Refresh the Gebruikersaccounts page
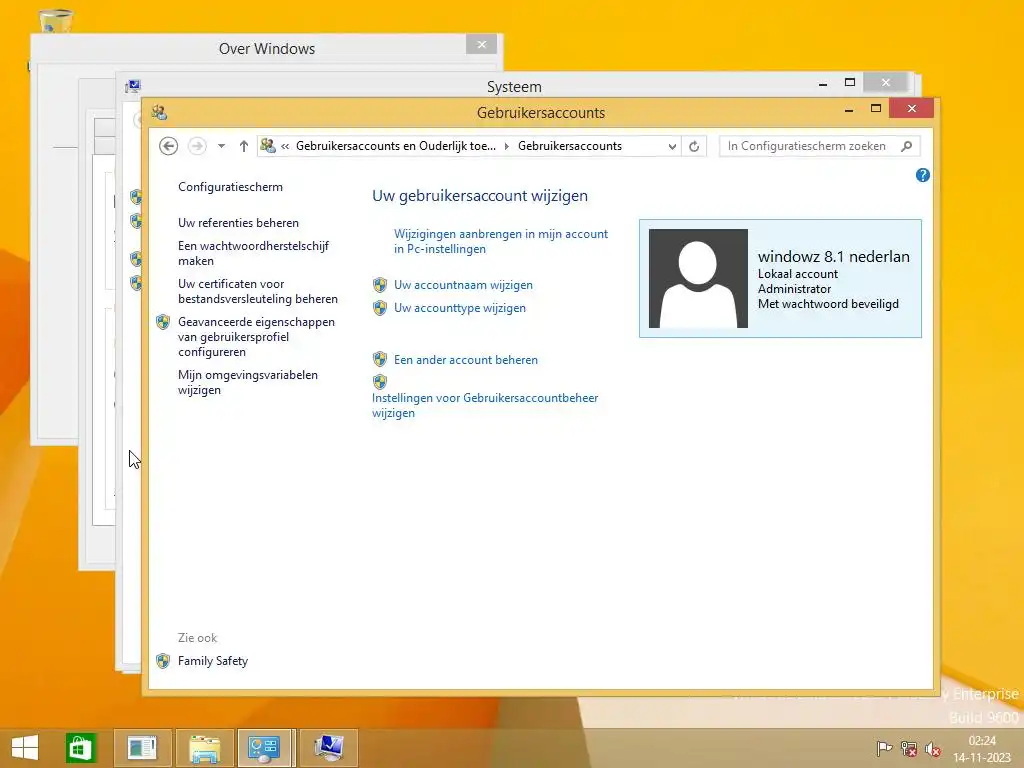 click(694, 146)
